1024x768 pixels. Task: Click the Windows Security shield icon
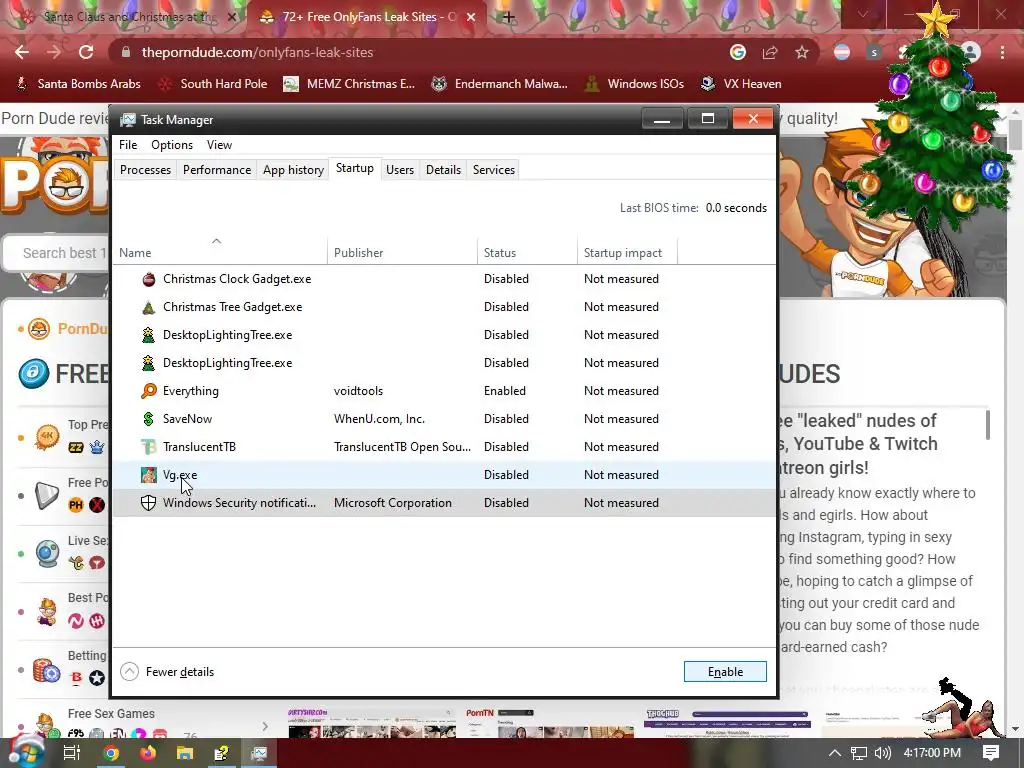pos(149,503)
